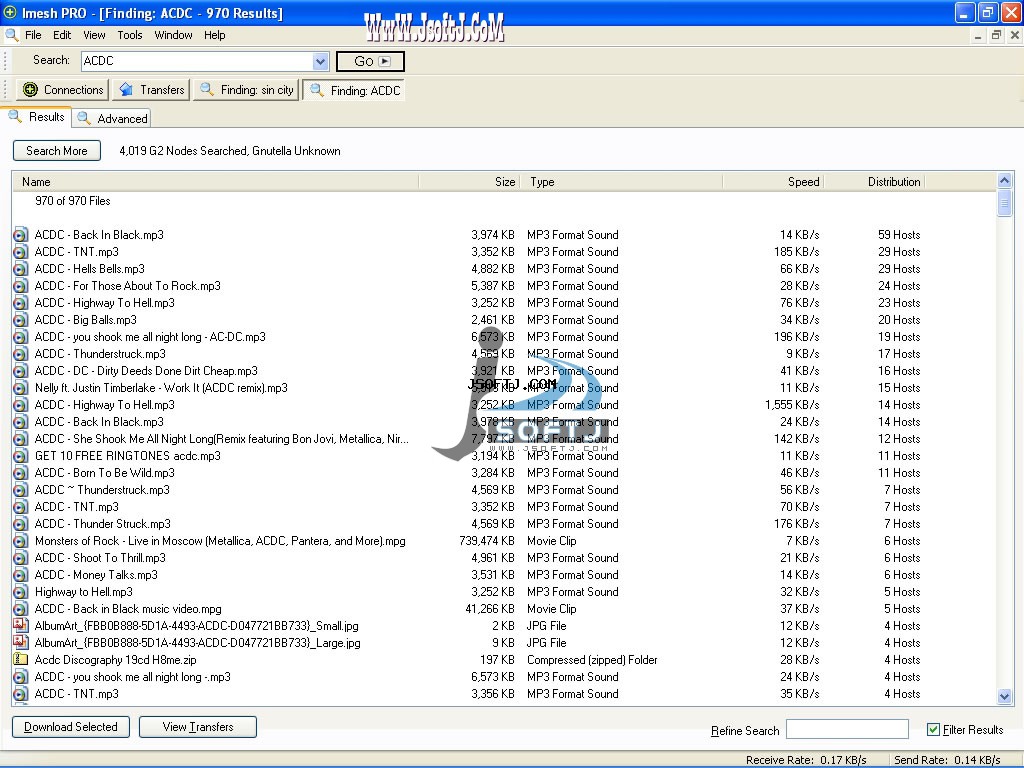Click the icon for Highway to Hell.mp3 without ACDC prefix
Image resolution: width=1024 pixels, height=768 pixels.
pyautogui.click(x=21, y=592)
